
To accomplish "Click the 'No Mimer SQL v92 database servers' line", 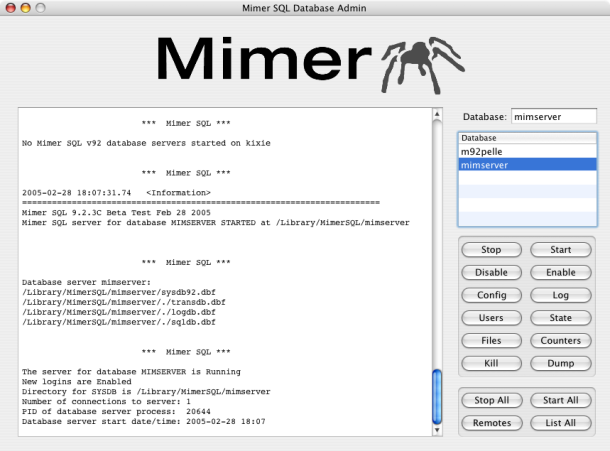I will click(146, 143).
